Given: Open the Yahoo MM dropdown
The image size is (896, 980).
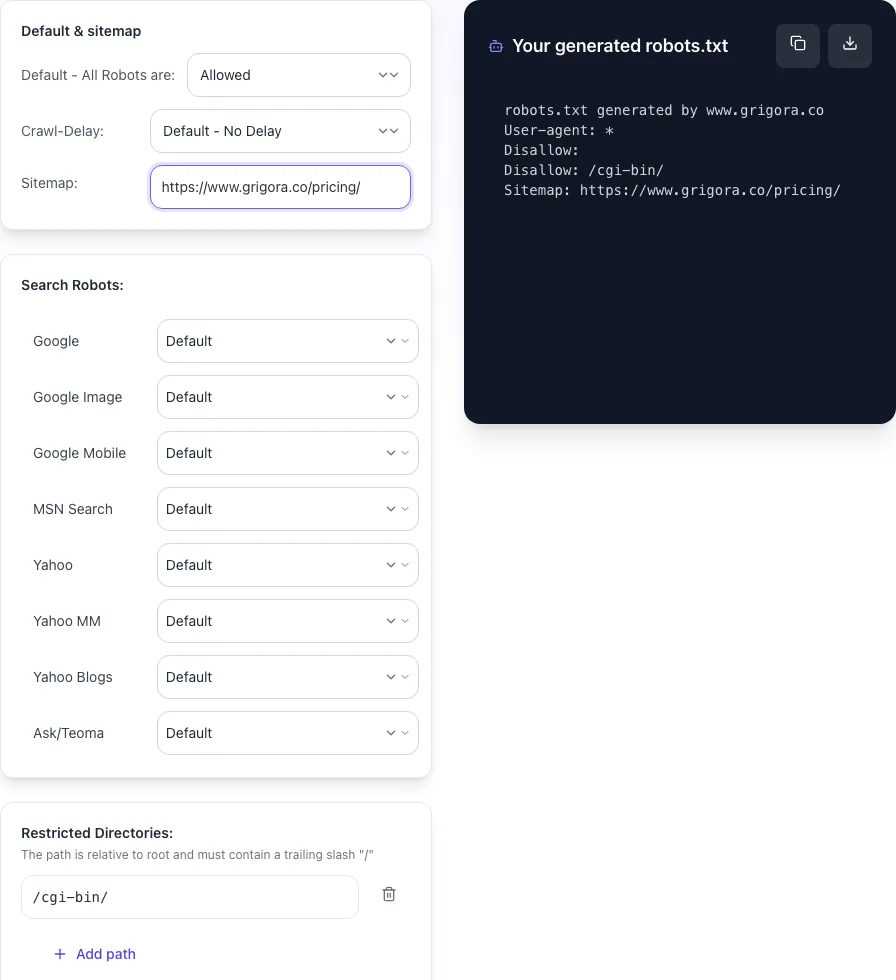Looking at the screenshot, I should [x=287, y=621].
